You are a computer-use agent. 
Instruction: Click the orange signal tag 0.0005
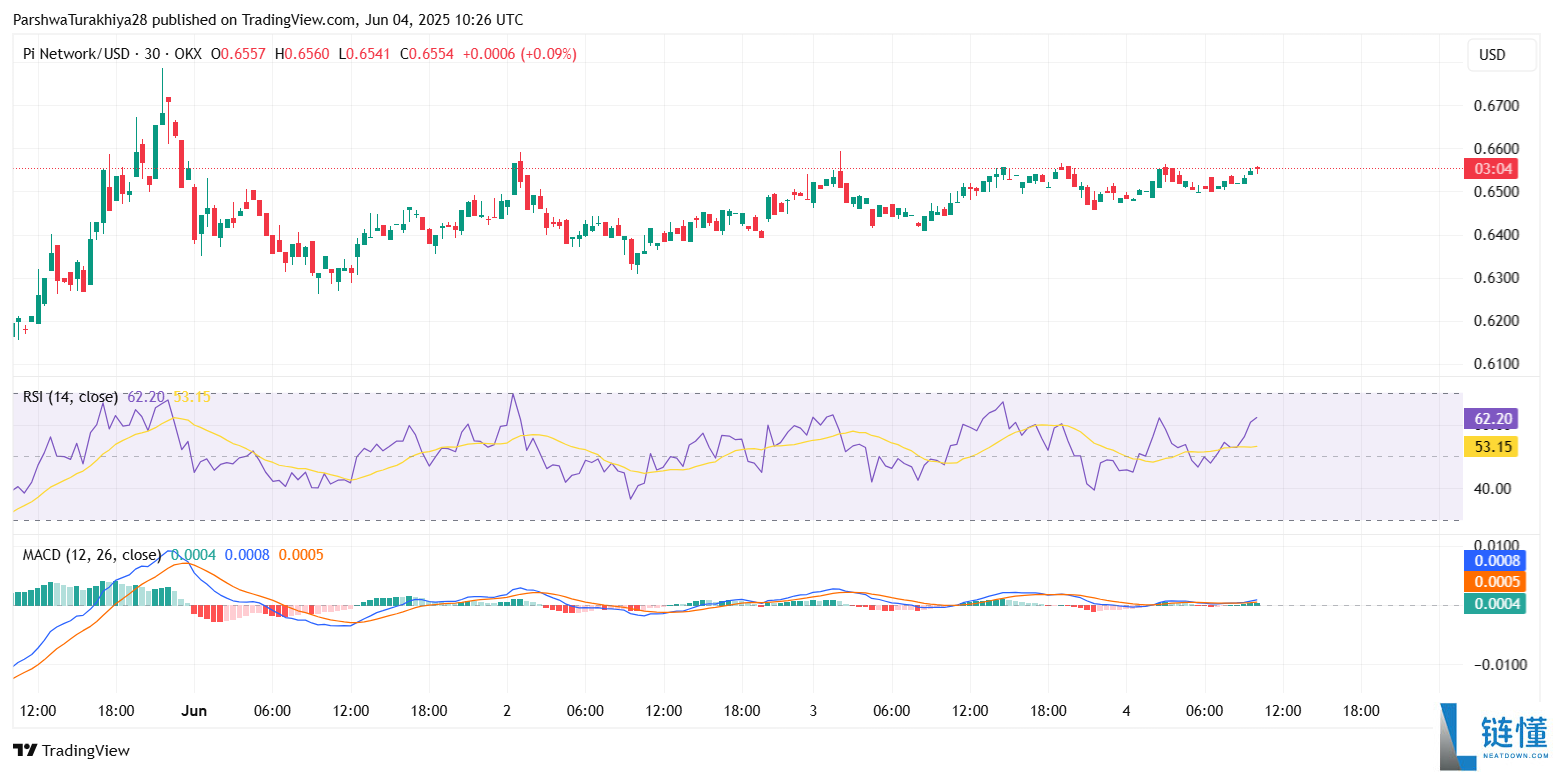point(1494,582)
